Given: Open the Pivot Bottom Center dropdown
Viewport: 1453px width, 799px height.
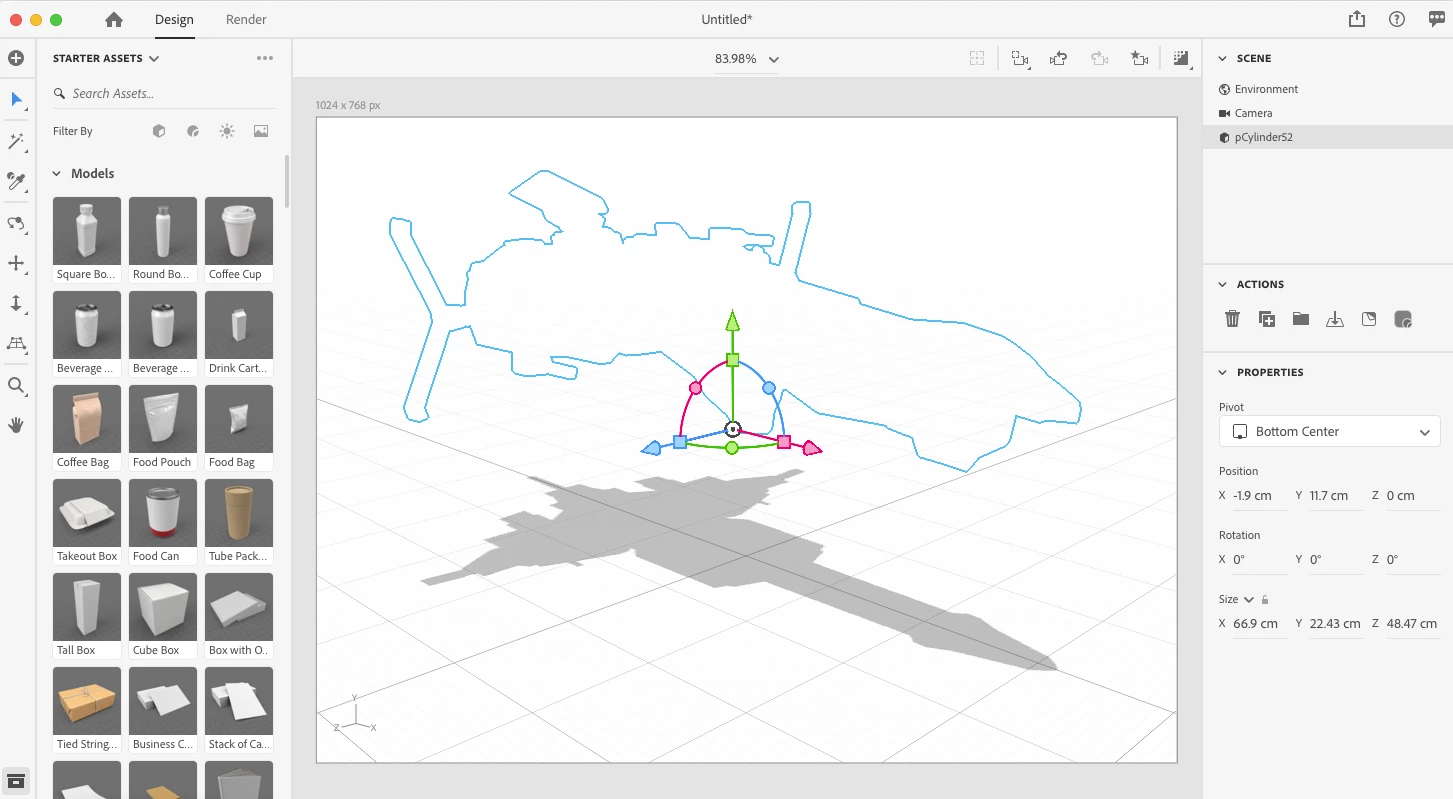Looking at the screenshot, I should click(1329, 432).
